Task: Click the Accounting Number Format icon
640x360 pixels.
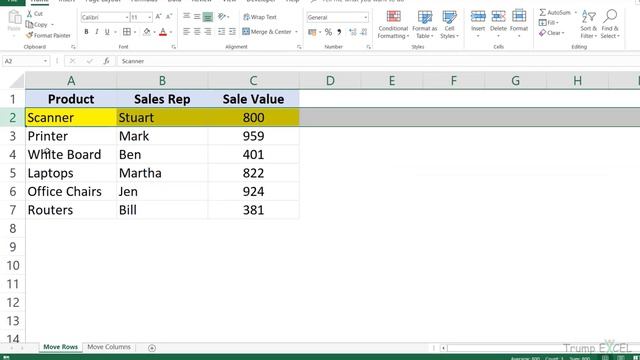Action: [312, 32]
